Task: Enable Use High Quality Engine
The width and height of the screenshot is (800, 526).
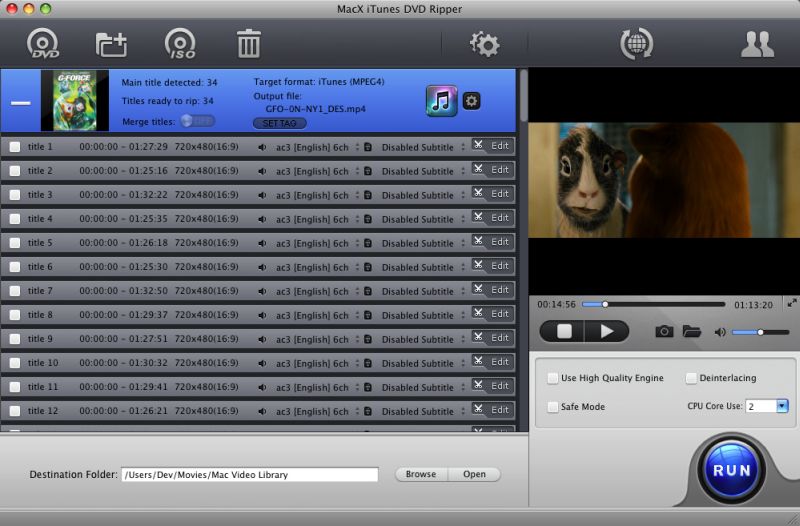Action: (x=552, y=378)
